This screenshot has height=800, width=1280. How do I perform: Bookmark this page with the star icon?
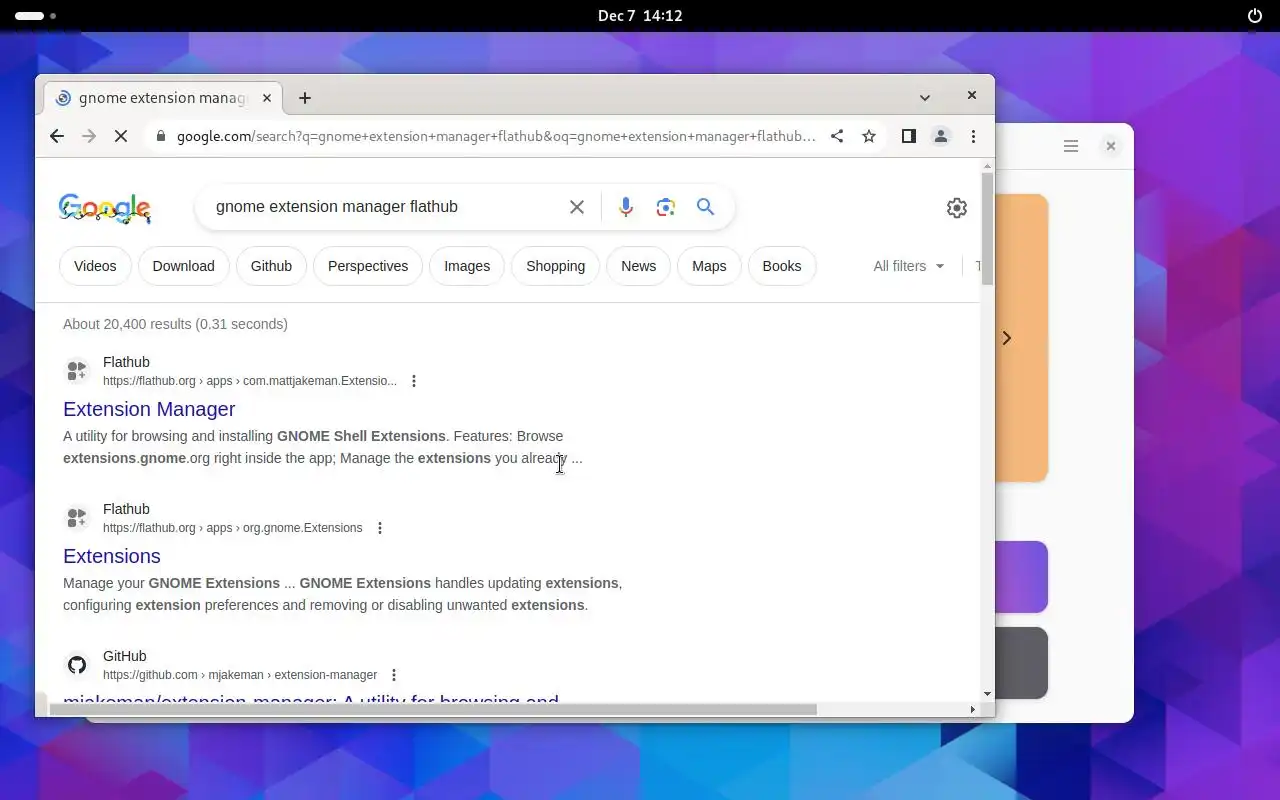[869, 136]
